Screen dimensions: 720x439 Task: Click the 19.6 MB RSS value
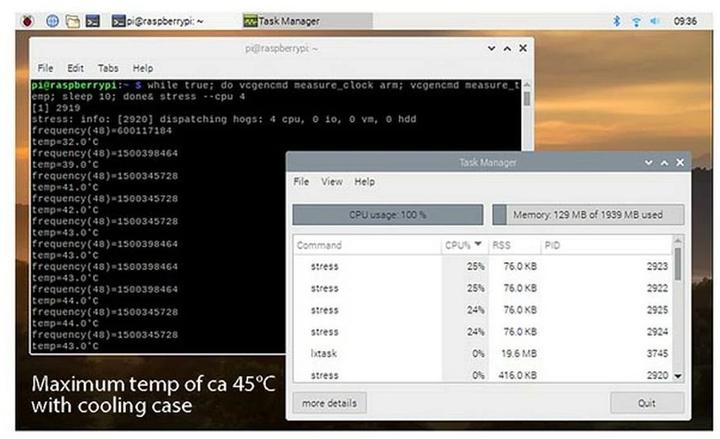(519, 354)
